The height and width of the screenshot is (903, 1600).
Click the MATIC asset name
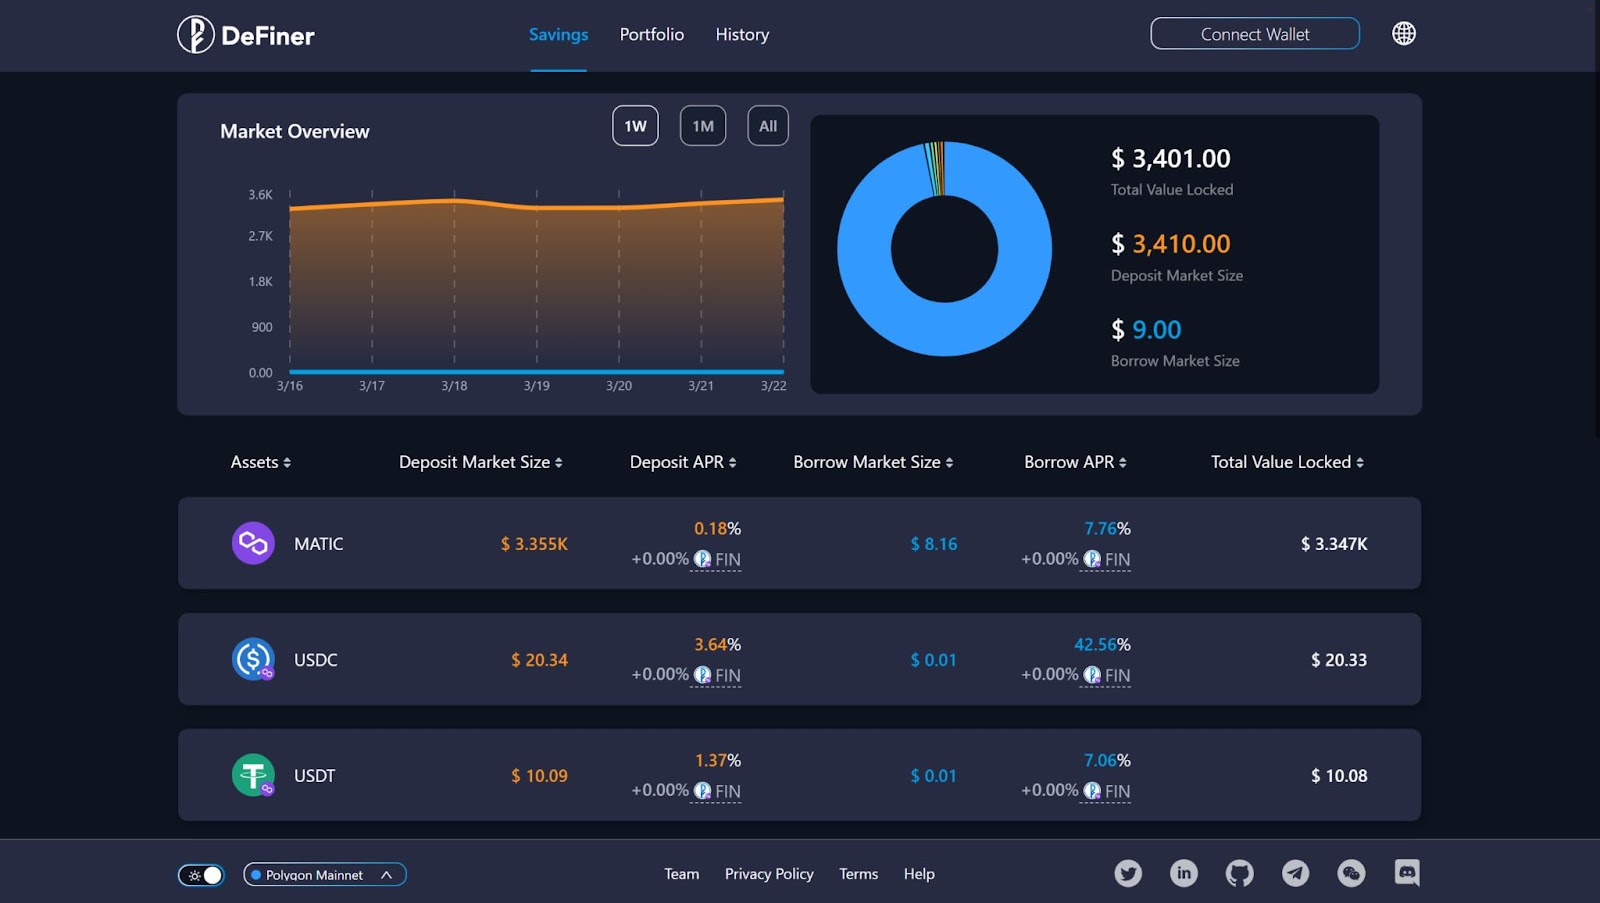[x=318, y=544]
